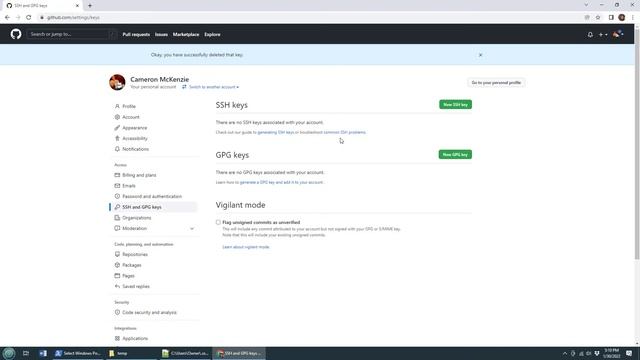Open Appearance settings text
640x360 pixels.
point(135,128)
